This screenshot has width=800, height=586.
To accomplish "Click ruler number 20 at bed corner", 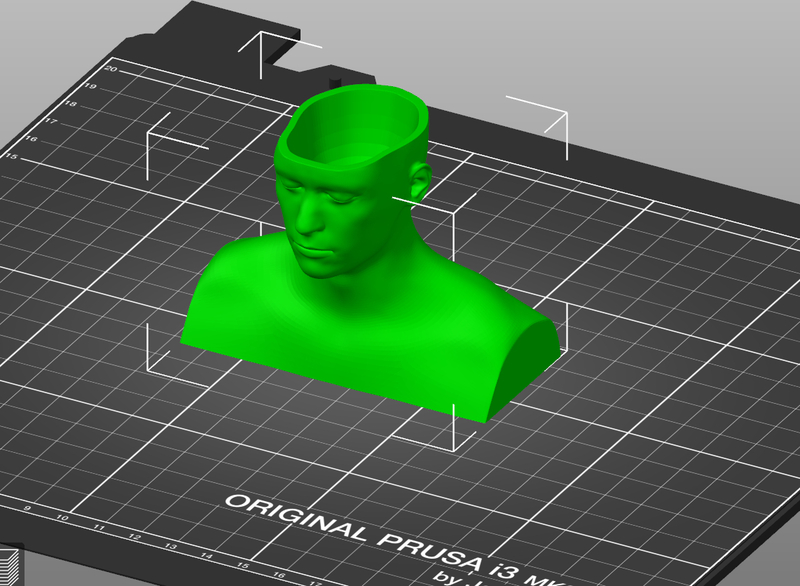I will click(112, 69).
